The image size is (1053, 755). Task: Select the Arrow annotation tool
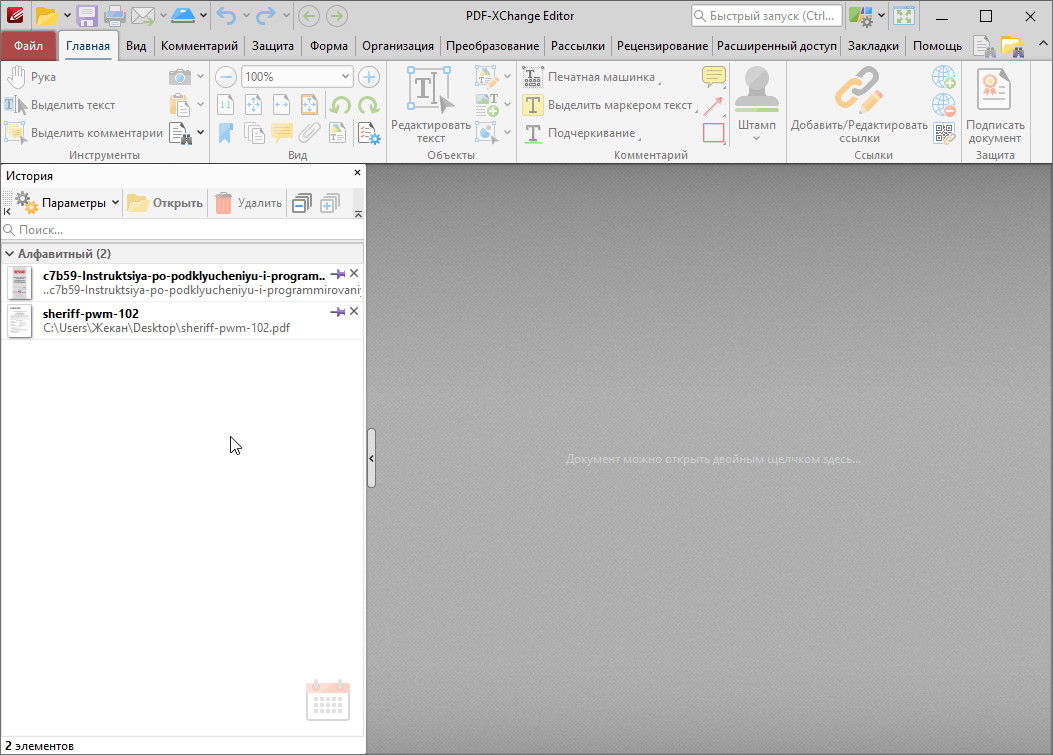(713, 105)
